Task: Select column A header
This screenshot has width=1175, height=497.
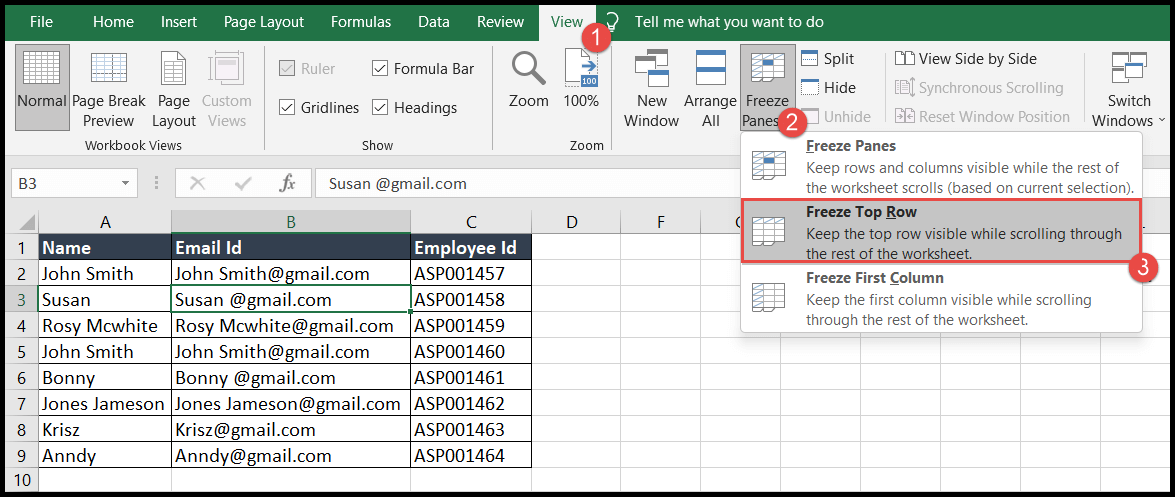Action: (x=105, y=222)
